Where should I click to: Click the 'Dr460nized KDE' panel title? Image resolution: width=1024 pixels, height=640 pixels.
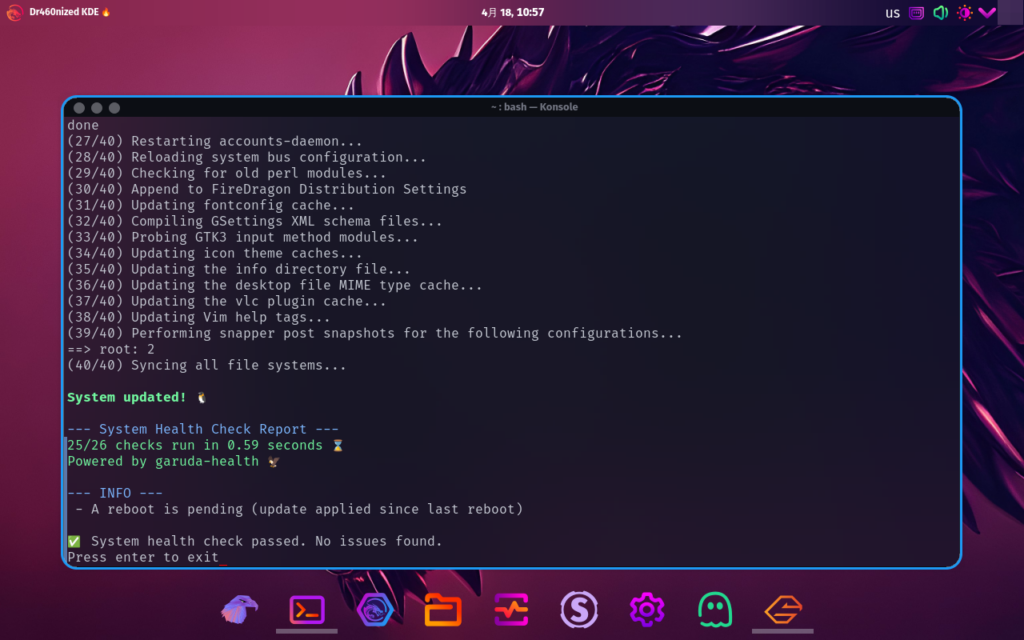(x=69, y=12)
